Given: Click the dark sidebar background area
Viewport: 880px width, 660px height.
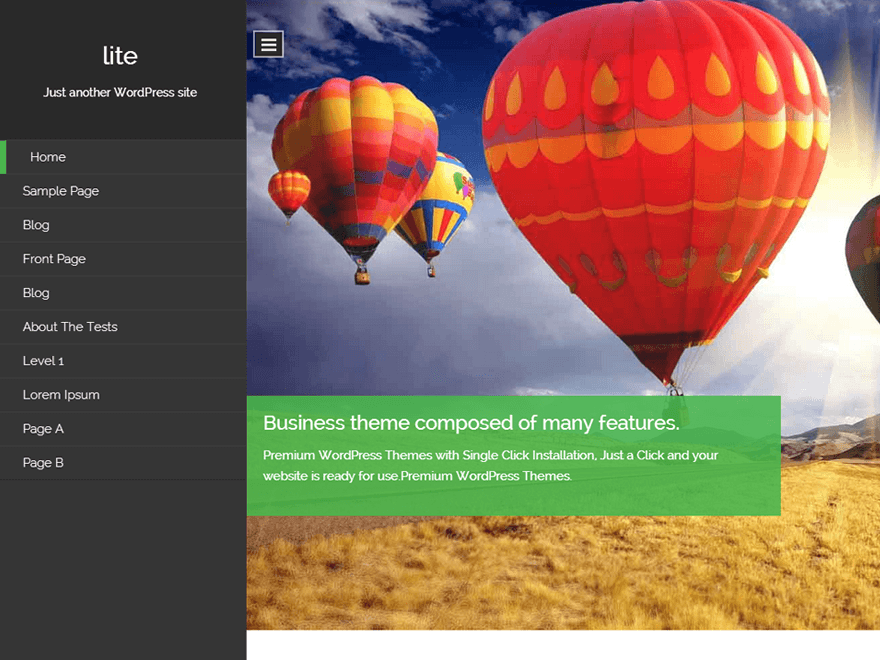Looking at the screenshot, I should click(x=120, y=560).
